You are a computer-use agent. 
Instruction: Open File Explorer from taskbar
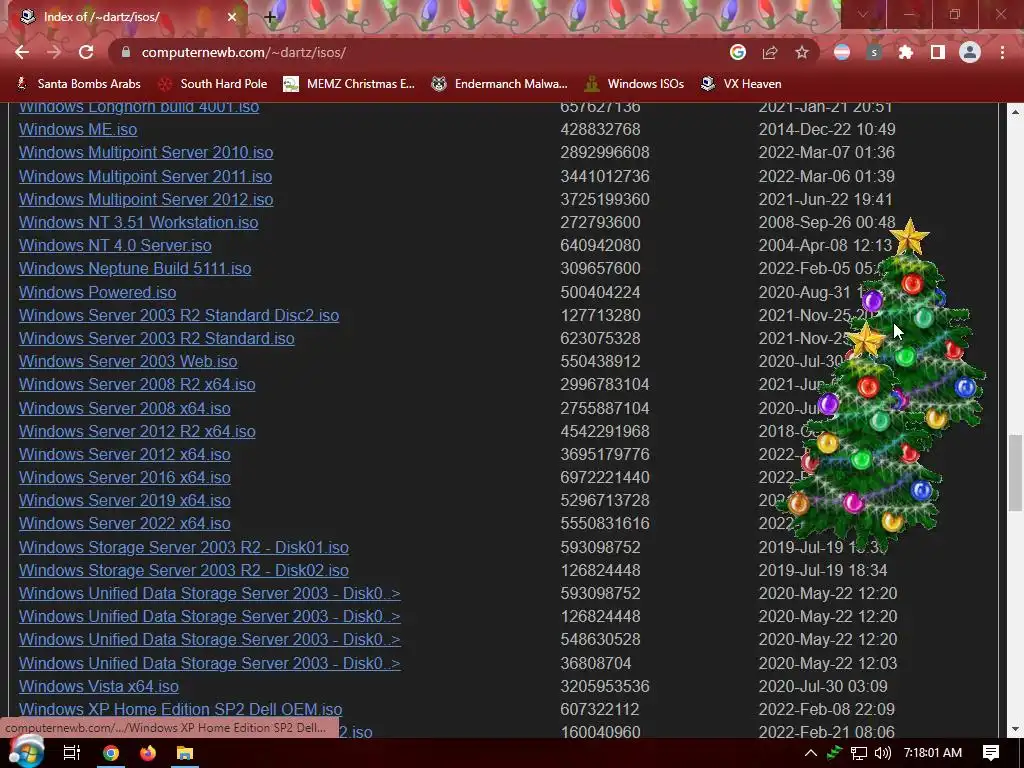click(185, 753)
